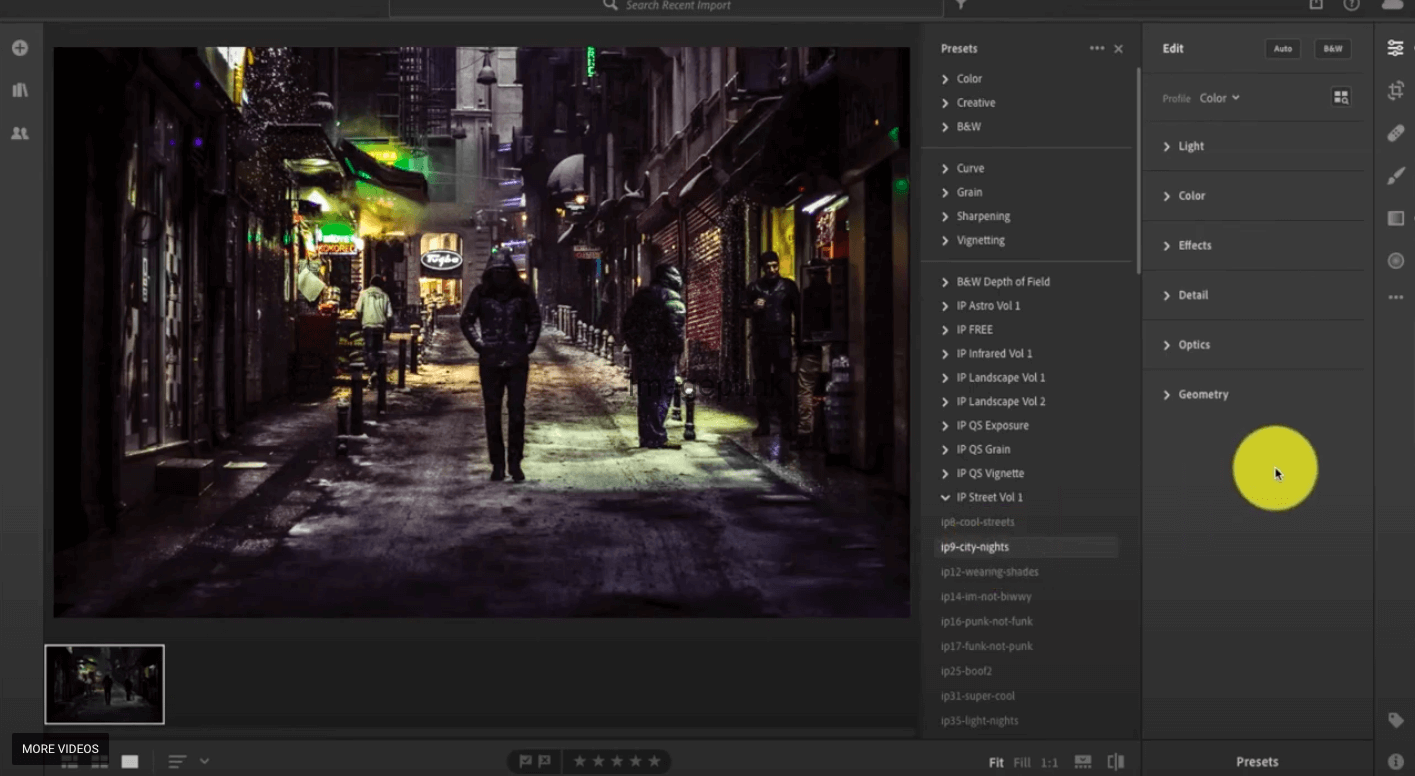Select the Linear Gradient tool
Viewport: 1415px width, 776px height.
click(1397, 218)
